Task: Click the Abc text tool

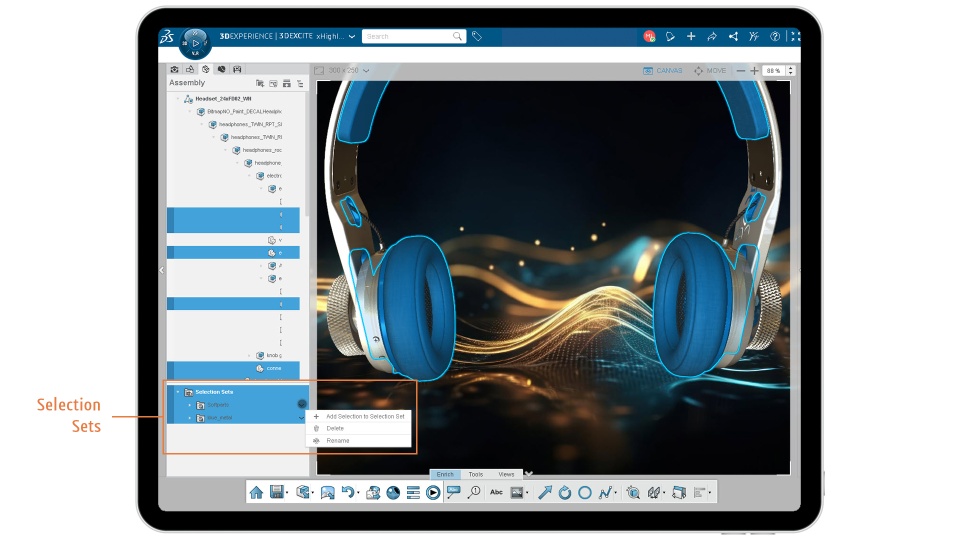Action: tap(497, 492)
